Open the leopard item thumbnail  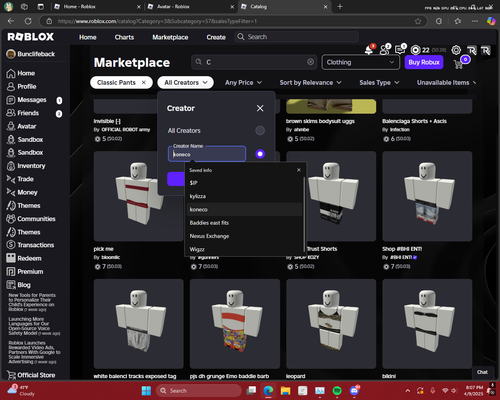coord(331,324)
